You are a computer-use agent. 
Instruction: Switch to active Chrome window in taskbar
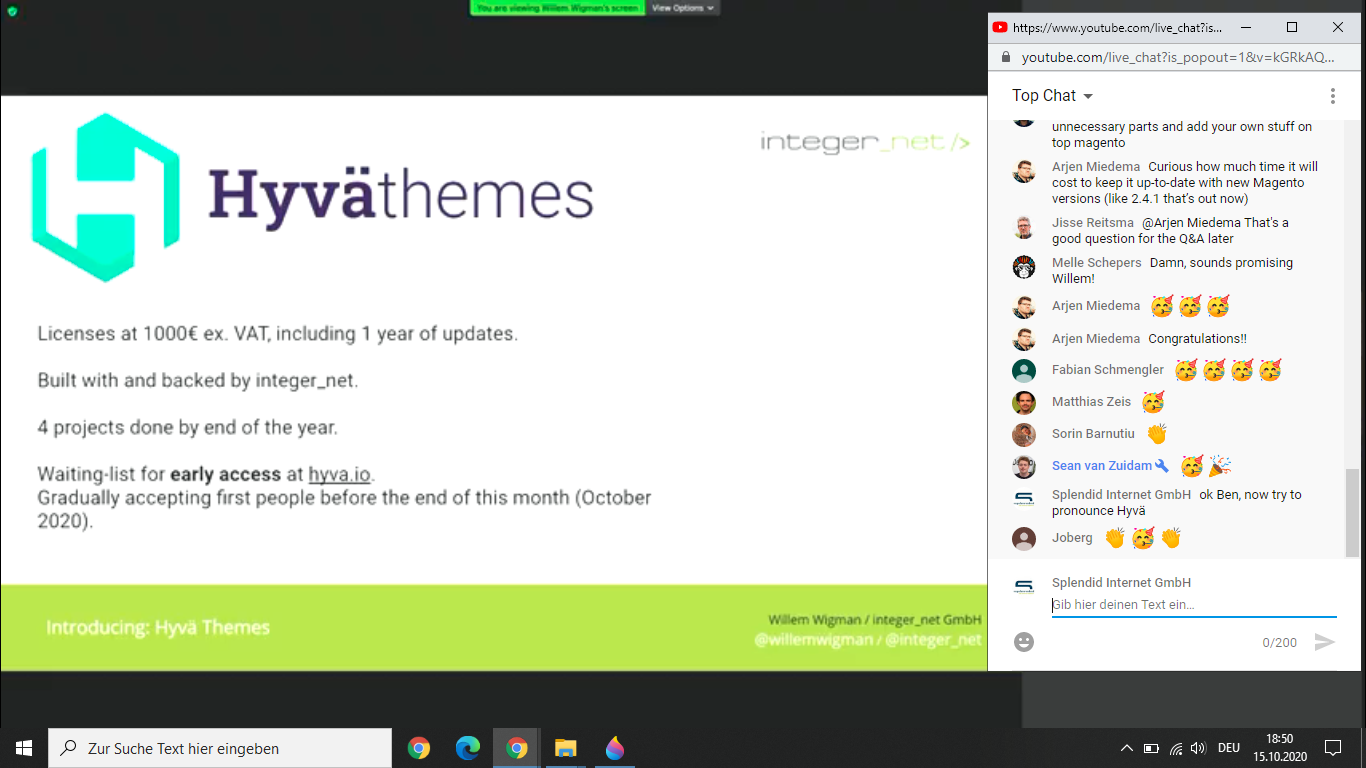coord(516,748)
